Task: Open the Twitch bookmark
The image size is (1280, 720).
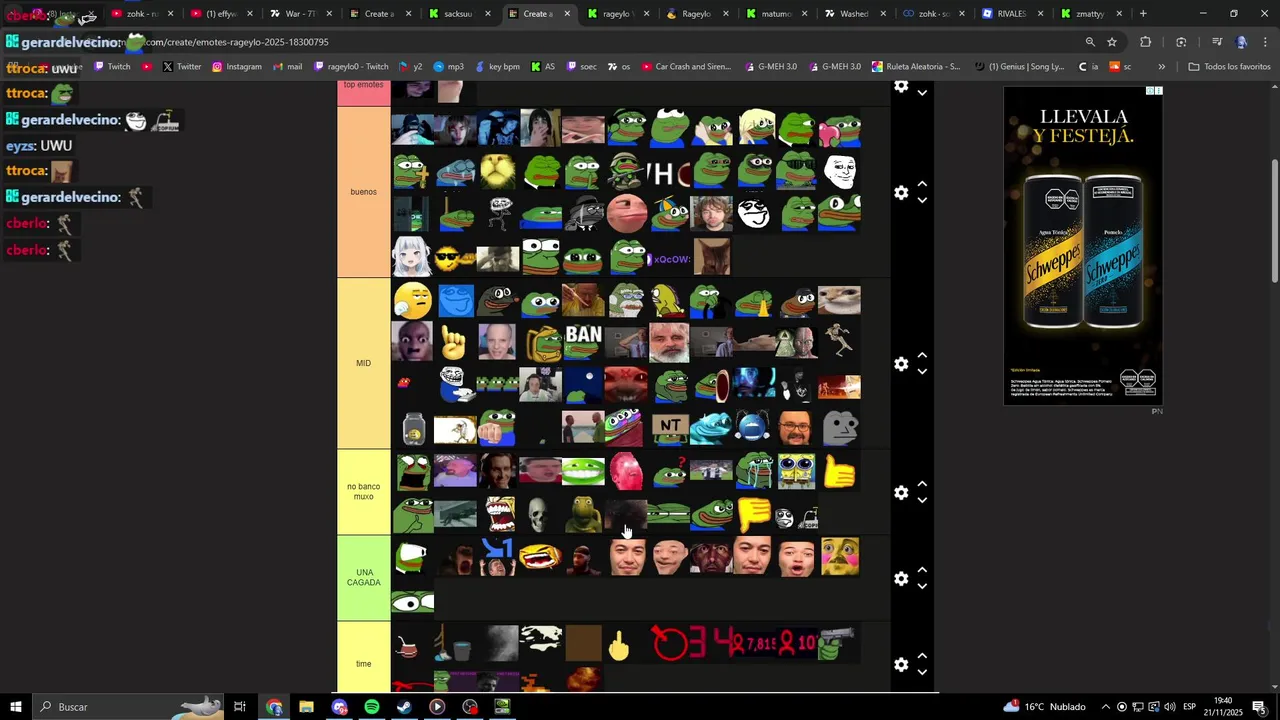Action: (x=113, y=67)
